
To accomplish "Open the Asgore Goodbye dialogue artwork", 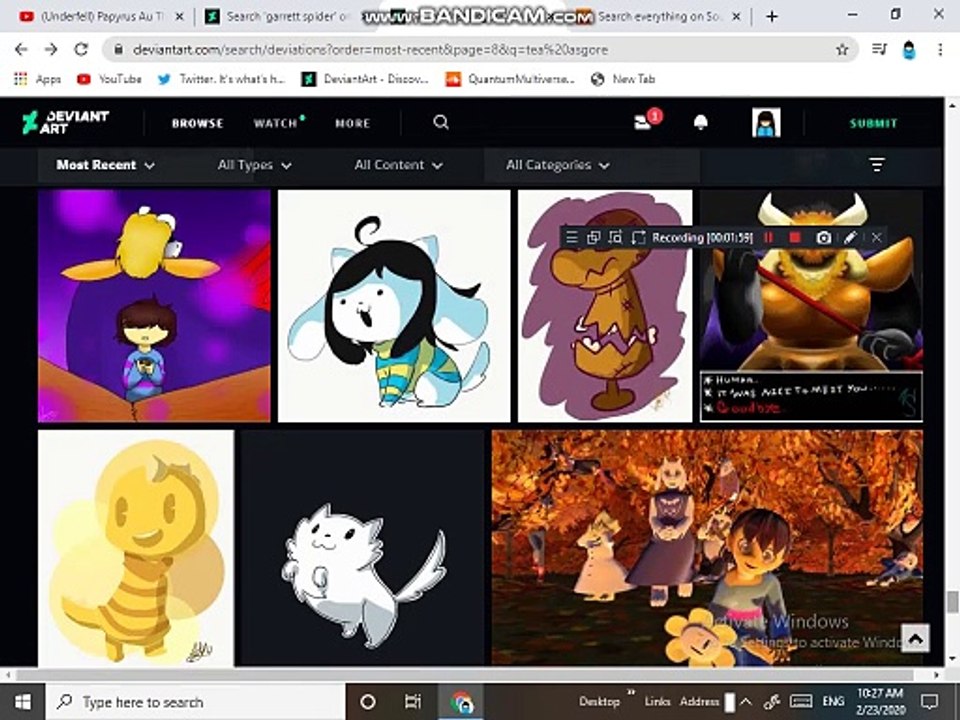I will pos(811,306).
